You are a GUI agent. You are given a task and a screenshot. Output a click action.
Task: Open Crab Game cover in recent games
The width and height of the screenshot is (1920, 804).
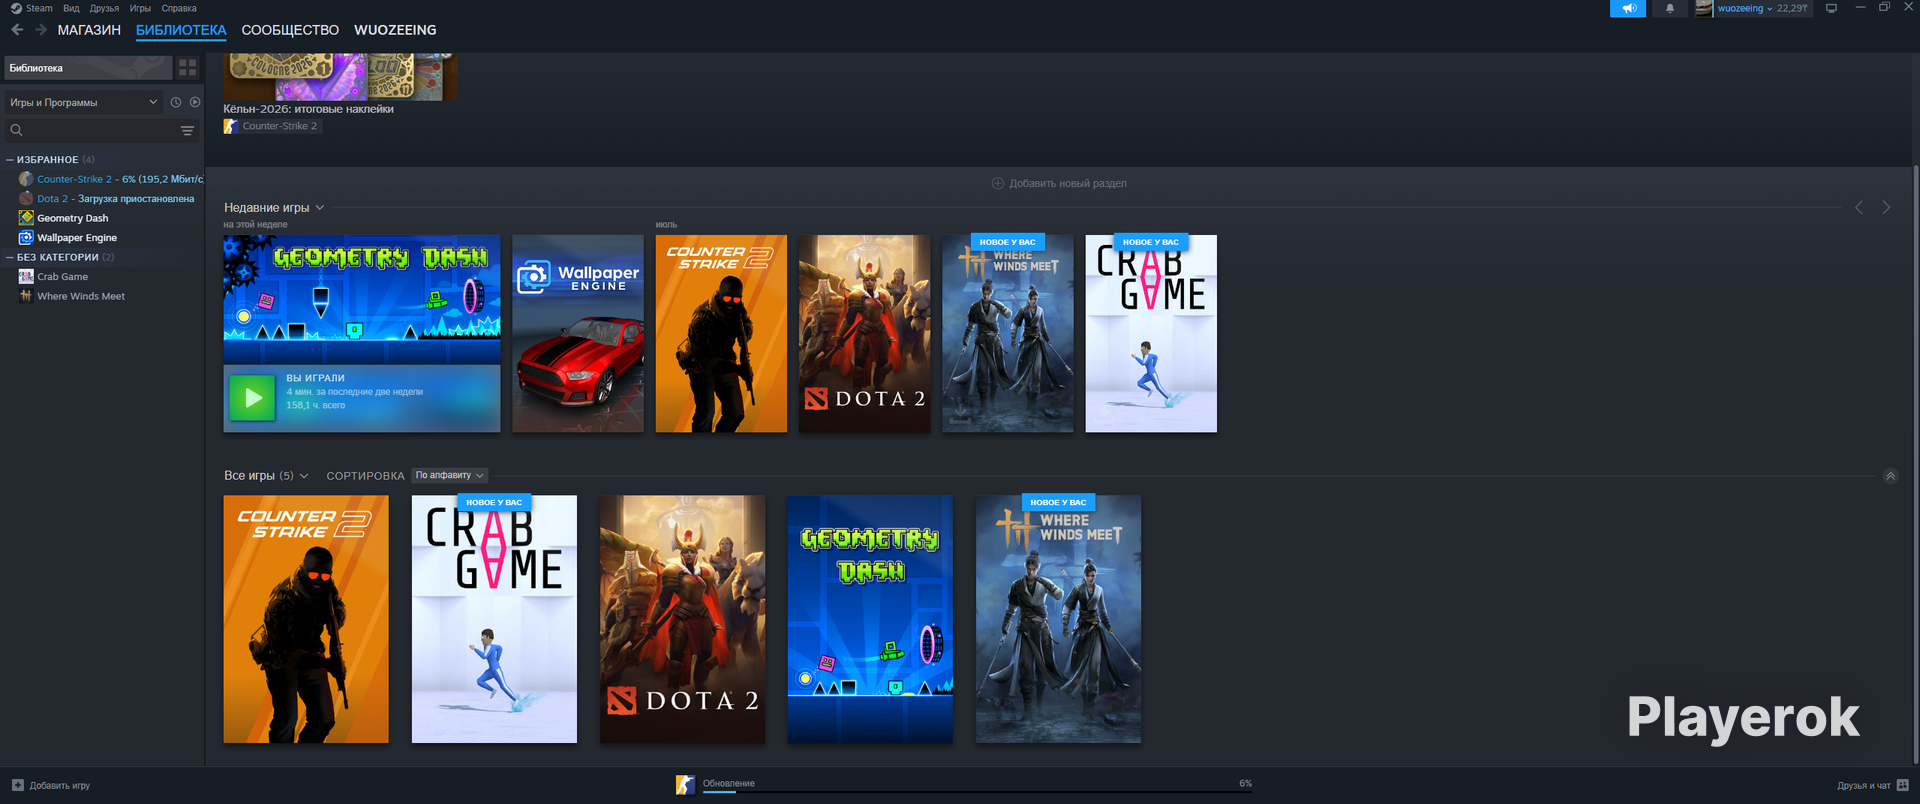point(1151,334)
